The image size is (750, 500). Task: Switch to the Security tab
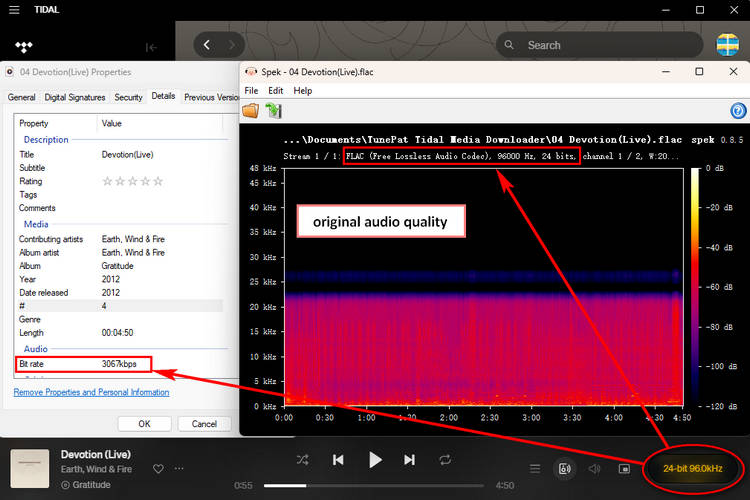128,97
